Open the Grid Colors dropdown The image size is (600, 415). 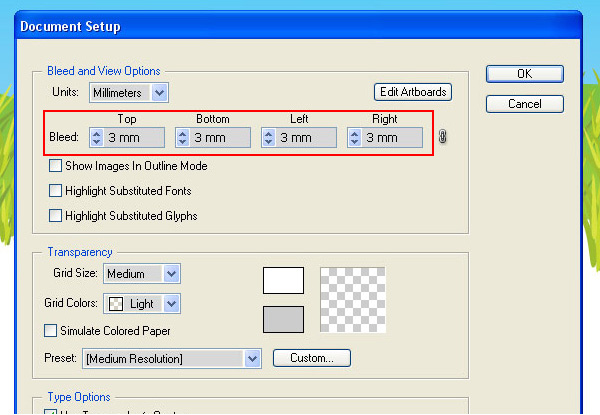(142, 303)
